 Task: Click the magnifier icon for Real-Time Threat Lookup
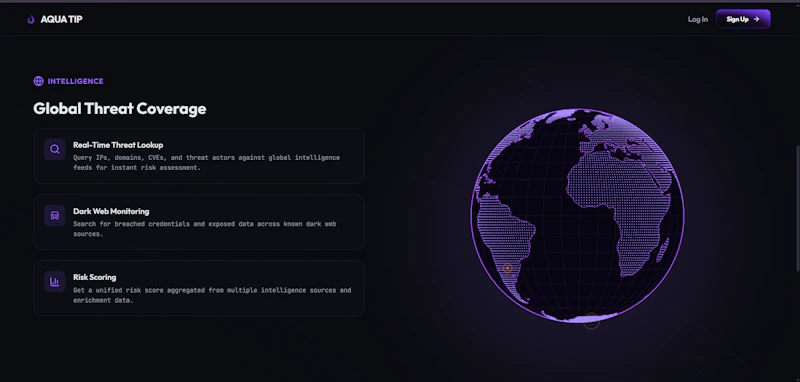click(x=55, y=149)
